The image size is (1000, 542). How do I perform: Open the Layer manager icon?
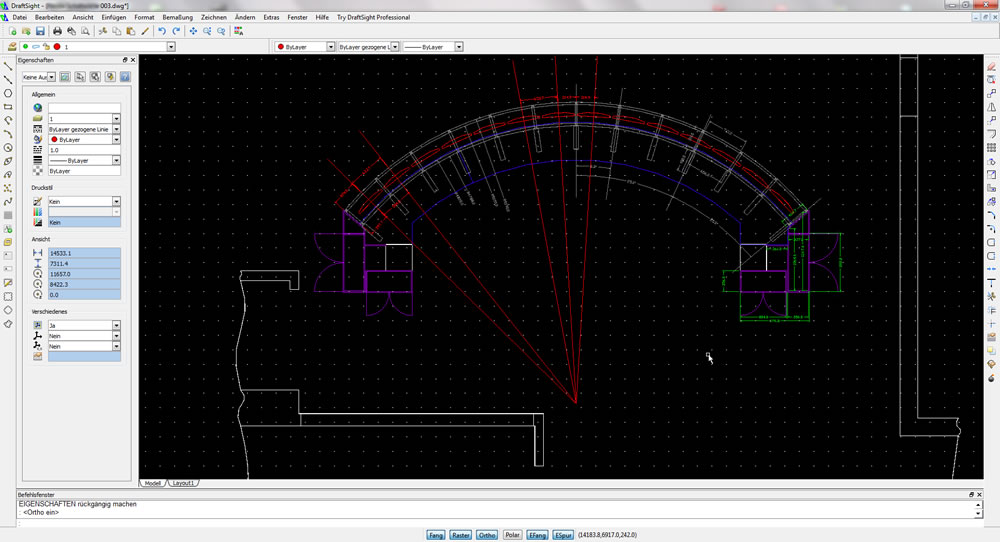12,47
